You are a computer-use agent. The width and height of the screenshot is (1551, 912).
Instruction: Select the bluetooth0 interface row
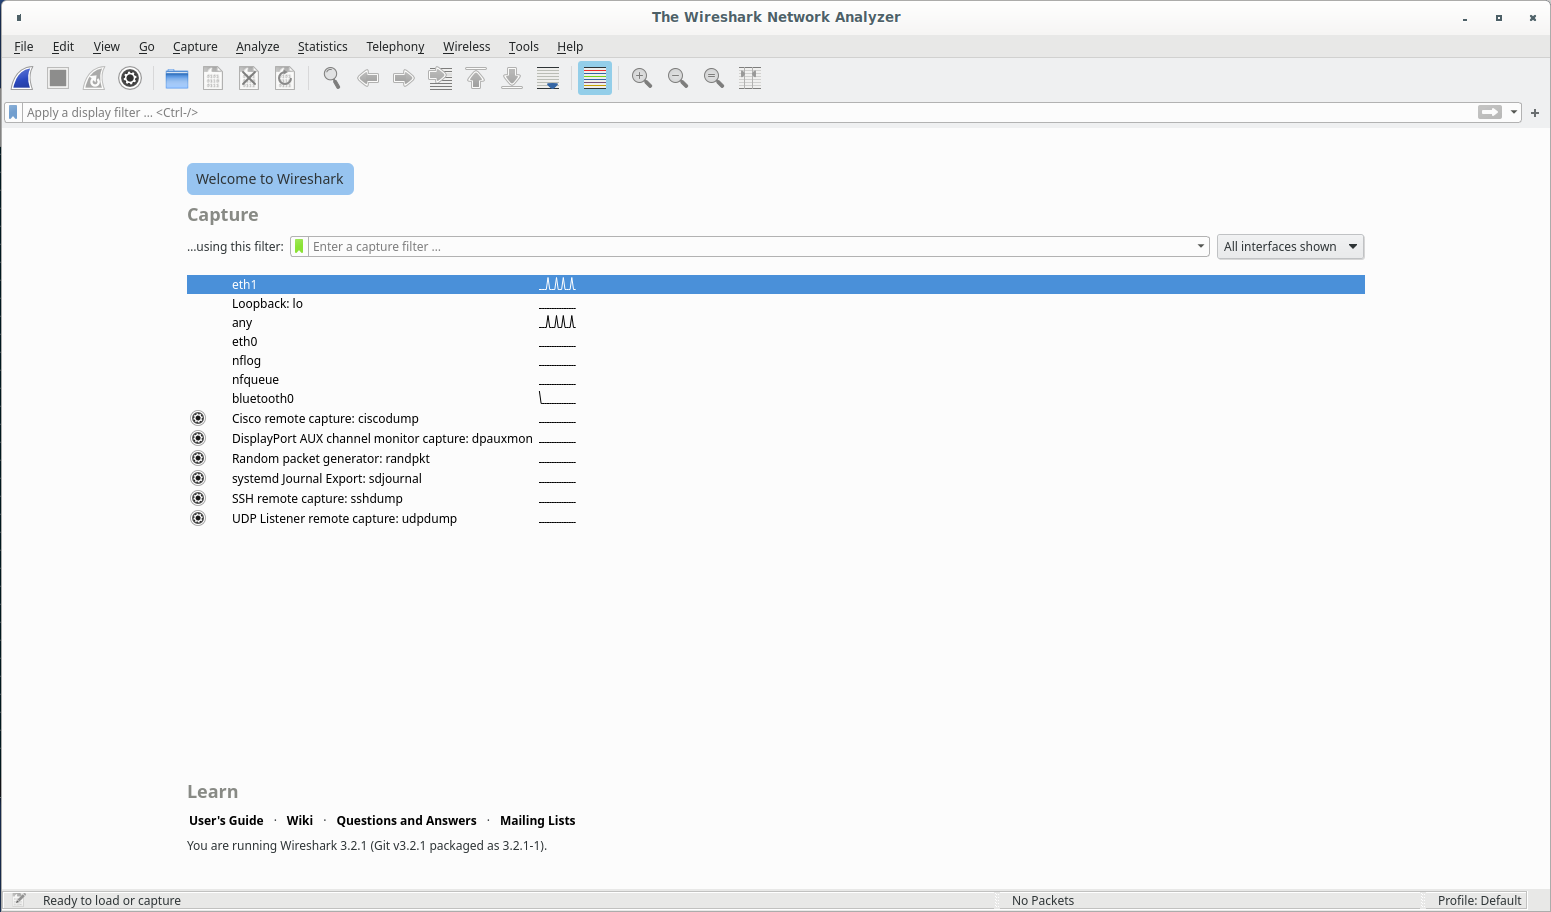click(x=776, y=398)
